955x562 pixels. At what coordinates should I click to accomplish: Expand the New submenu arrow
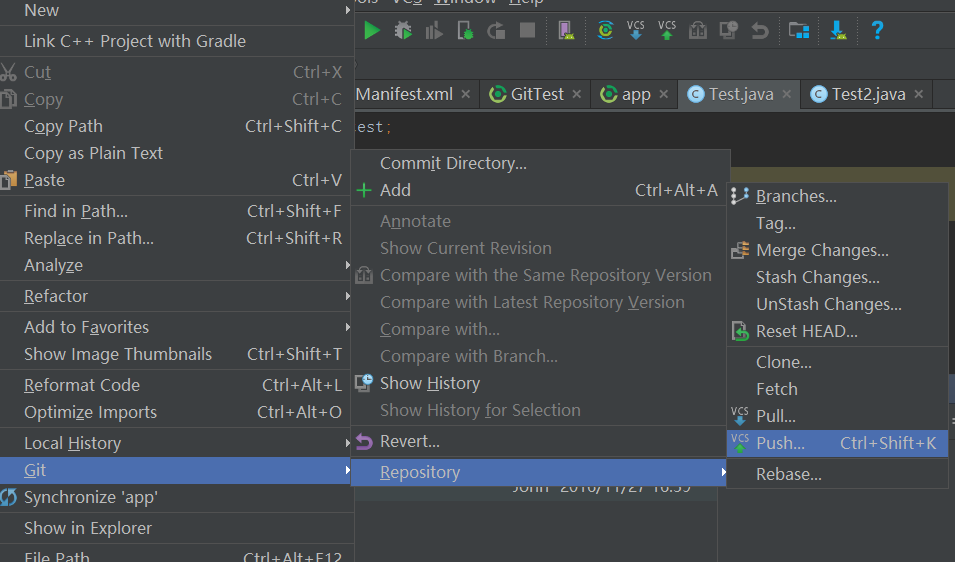[x=347, y=10]
